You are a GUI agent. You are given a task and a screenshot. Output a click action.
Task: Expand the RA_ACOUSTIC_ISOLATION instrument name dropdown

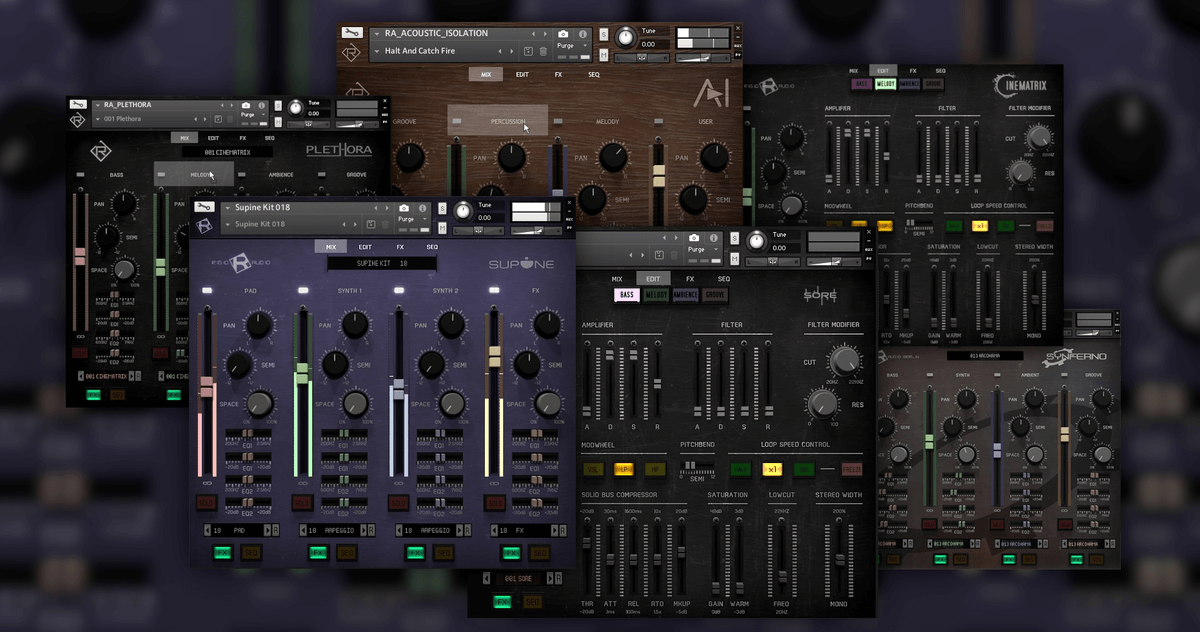pos(376,33)
